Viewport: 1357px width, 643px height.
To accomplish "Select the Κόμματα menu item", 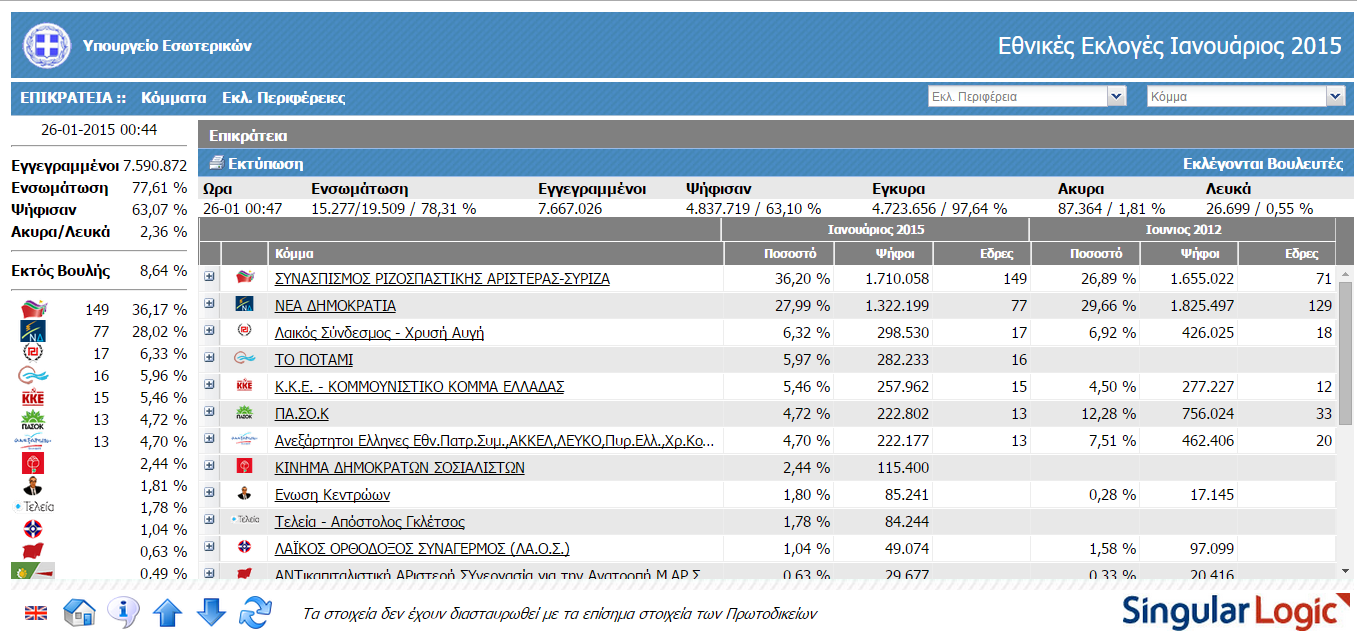I will click(173, 98).
